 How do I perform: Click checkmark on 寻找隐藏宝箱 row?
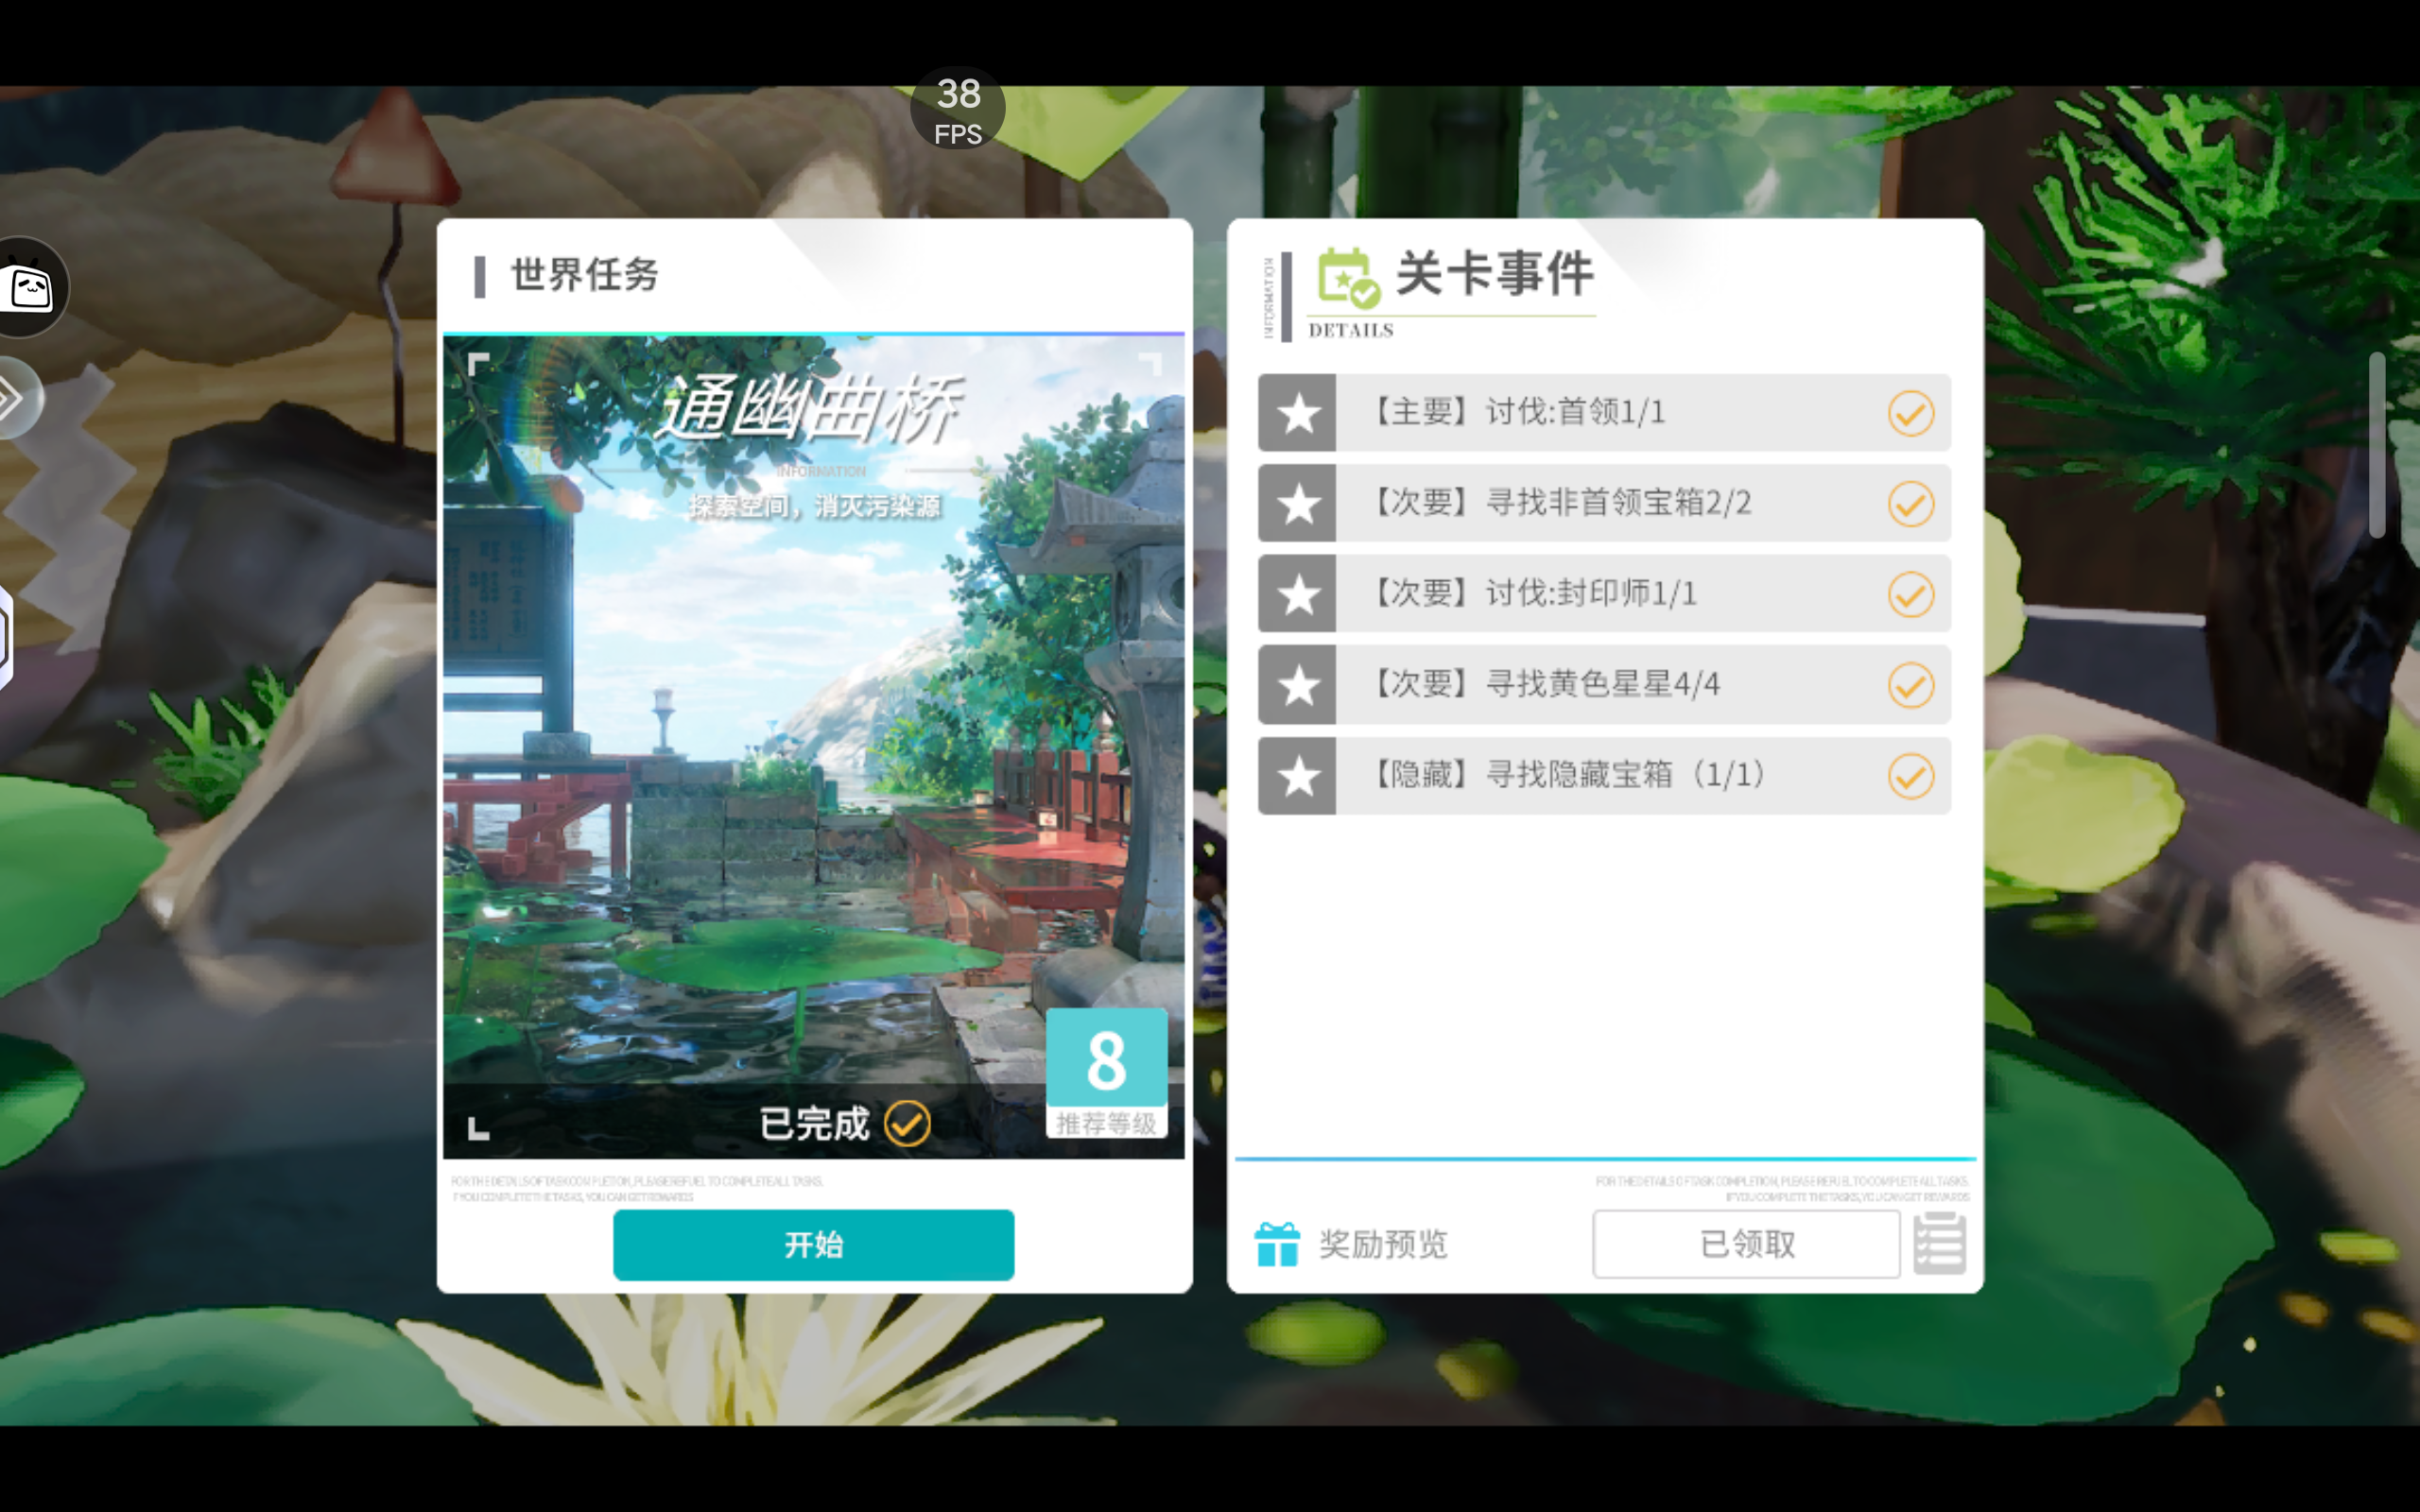click(x=1910, y=776)
